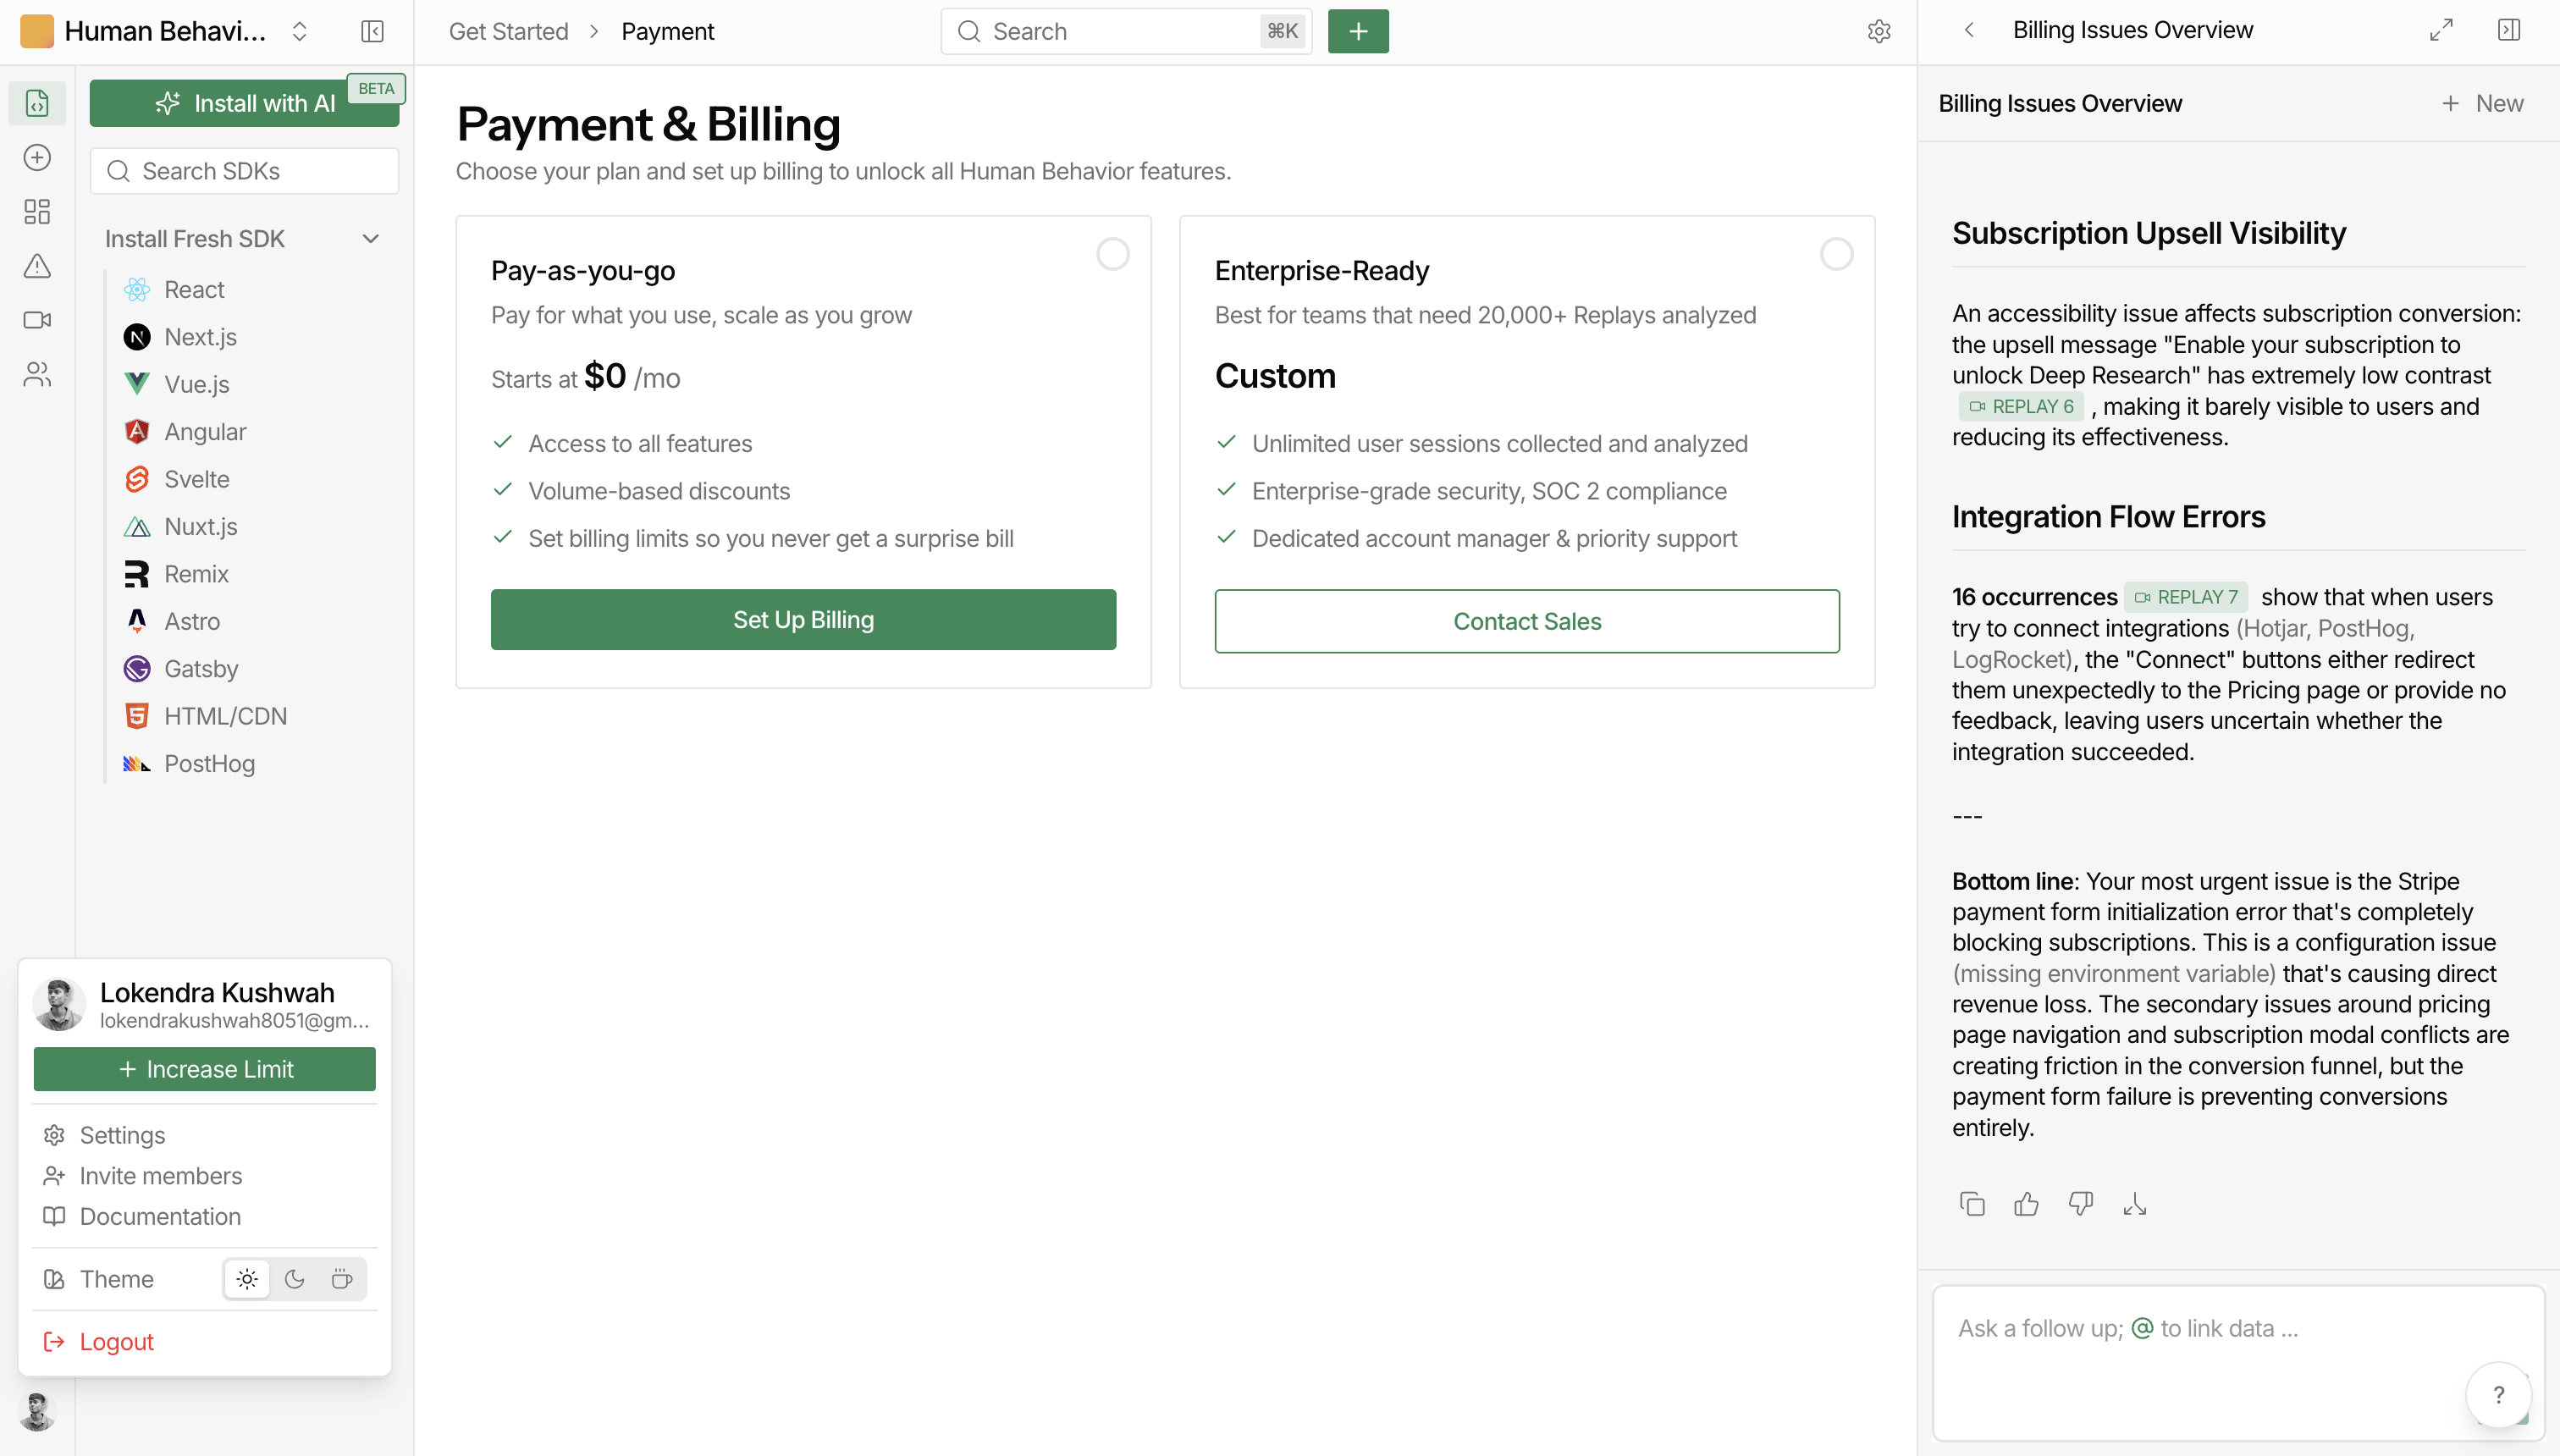Switch theme to dark mode moon icon
The width and height of the screenshot is (2560, 1456).
pos(294,1279)
